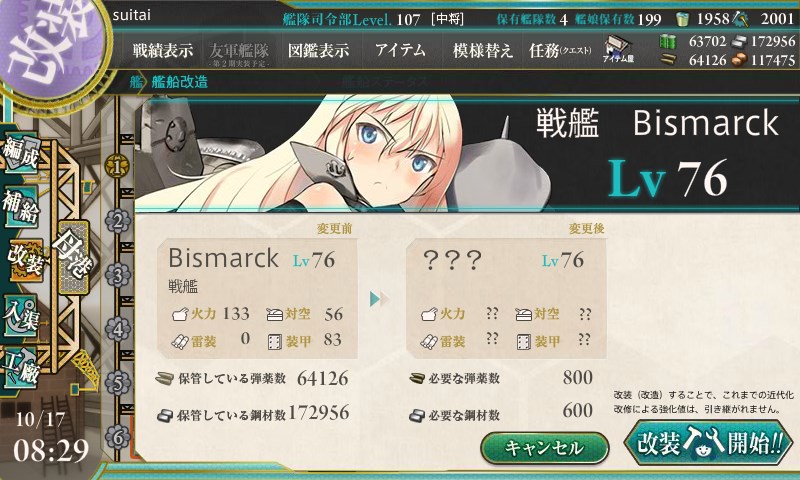Viewport: 800px width, 480px height.
Task: Open the 任務 quest menu
Action: [560, 50]
